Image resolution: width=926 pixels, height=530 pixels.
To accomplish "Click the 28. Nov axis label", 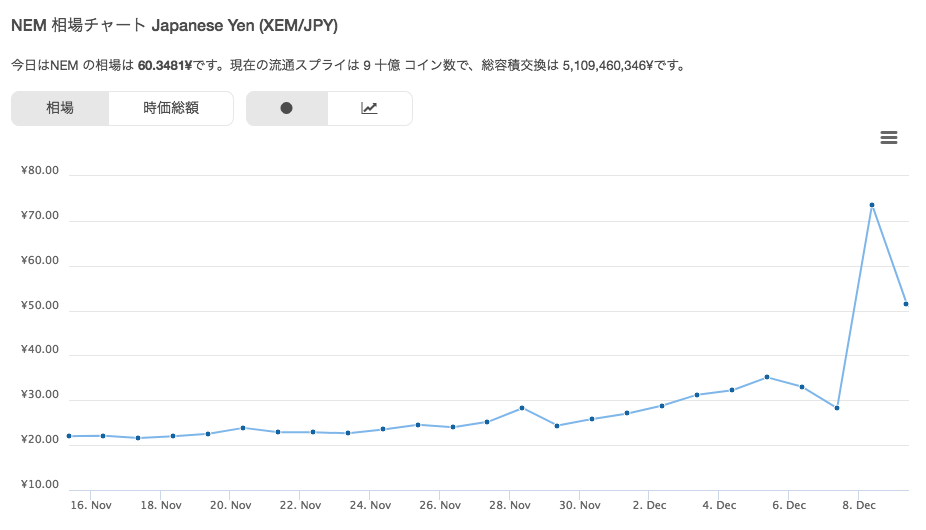I will tap(510, 505).
